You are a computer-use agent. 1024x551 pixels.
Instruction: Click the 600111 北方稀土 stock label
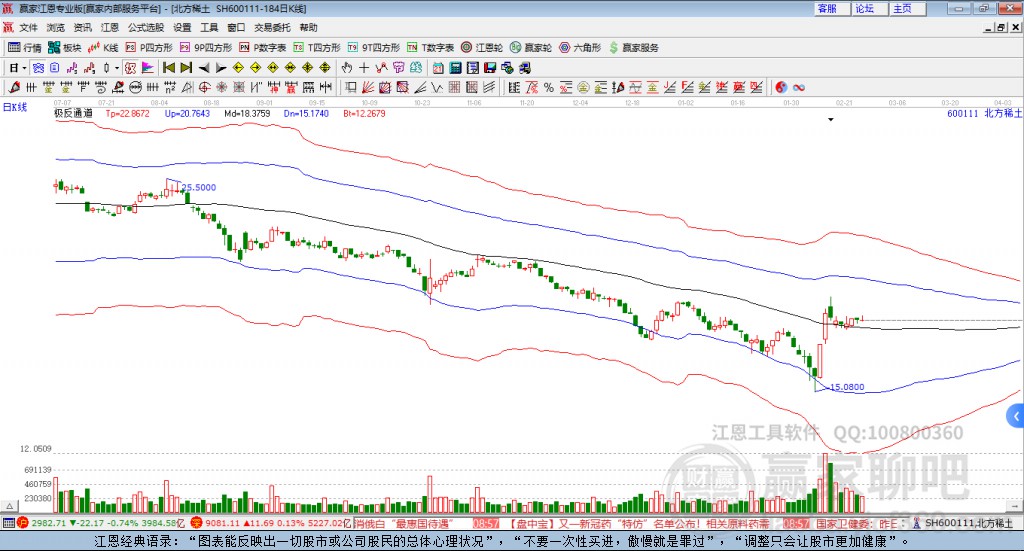[984, 113]
